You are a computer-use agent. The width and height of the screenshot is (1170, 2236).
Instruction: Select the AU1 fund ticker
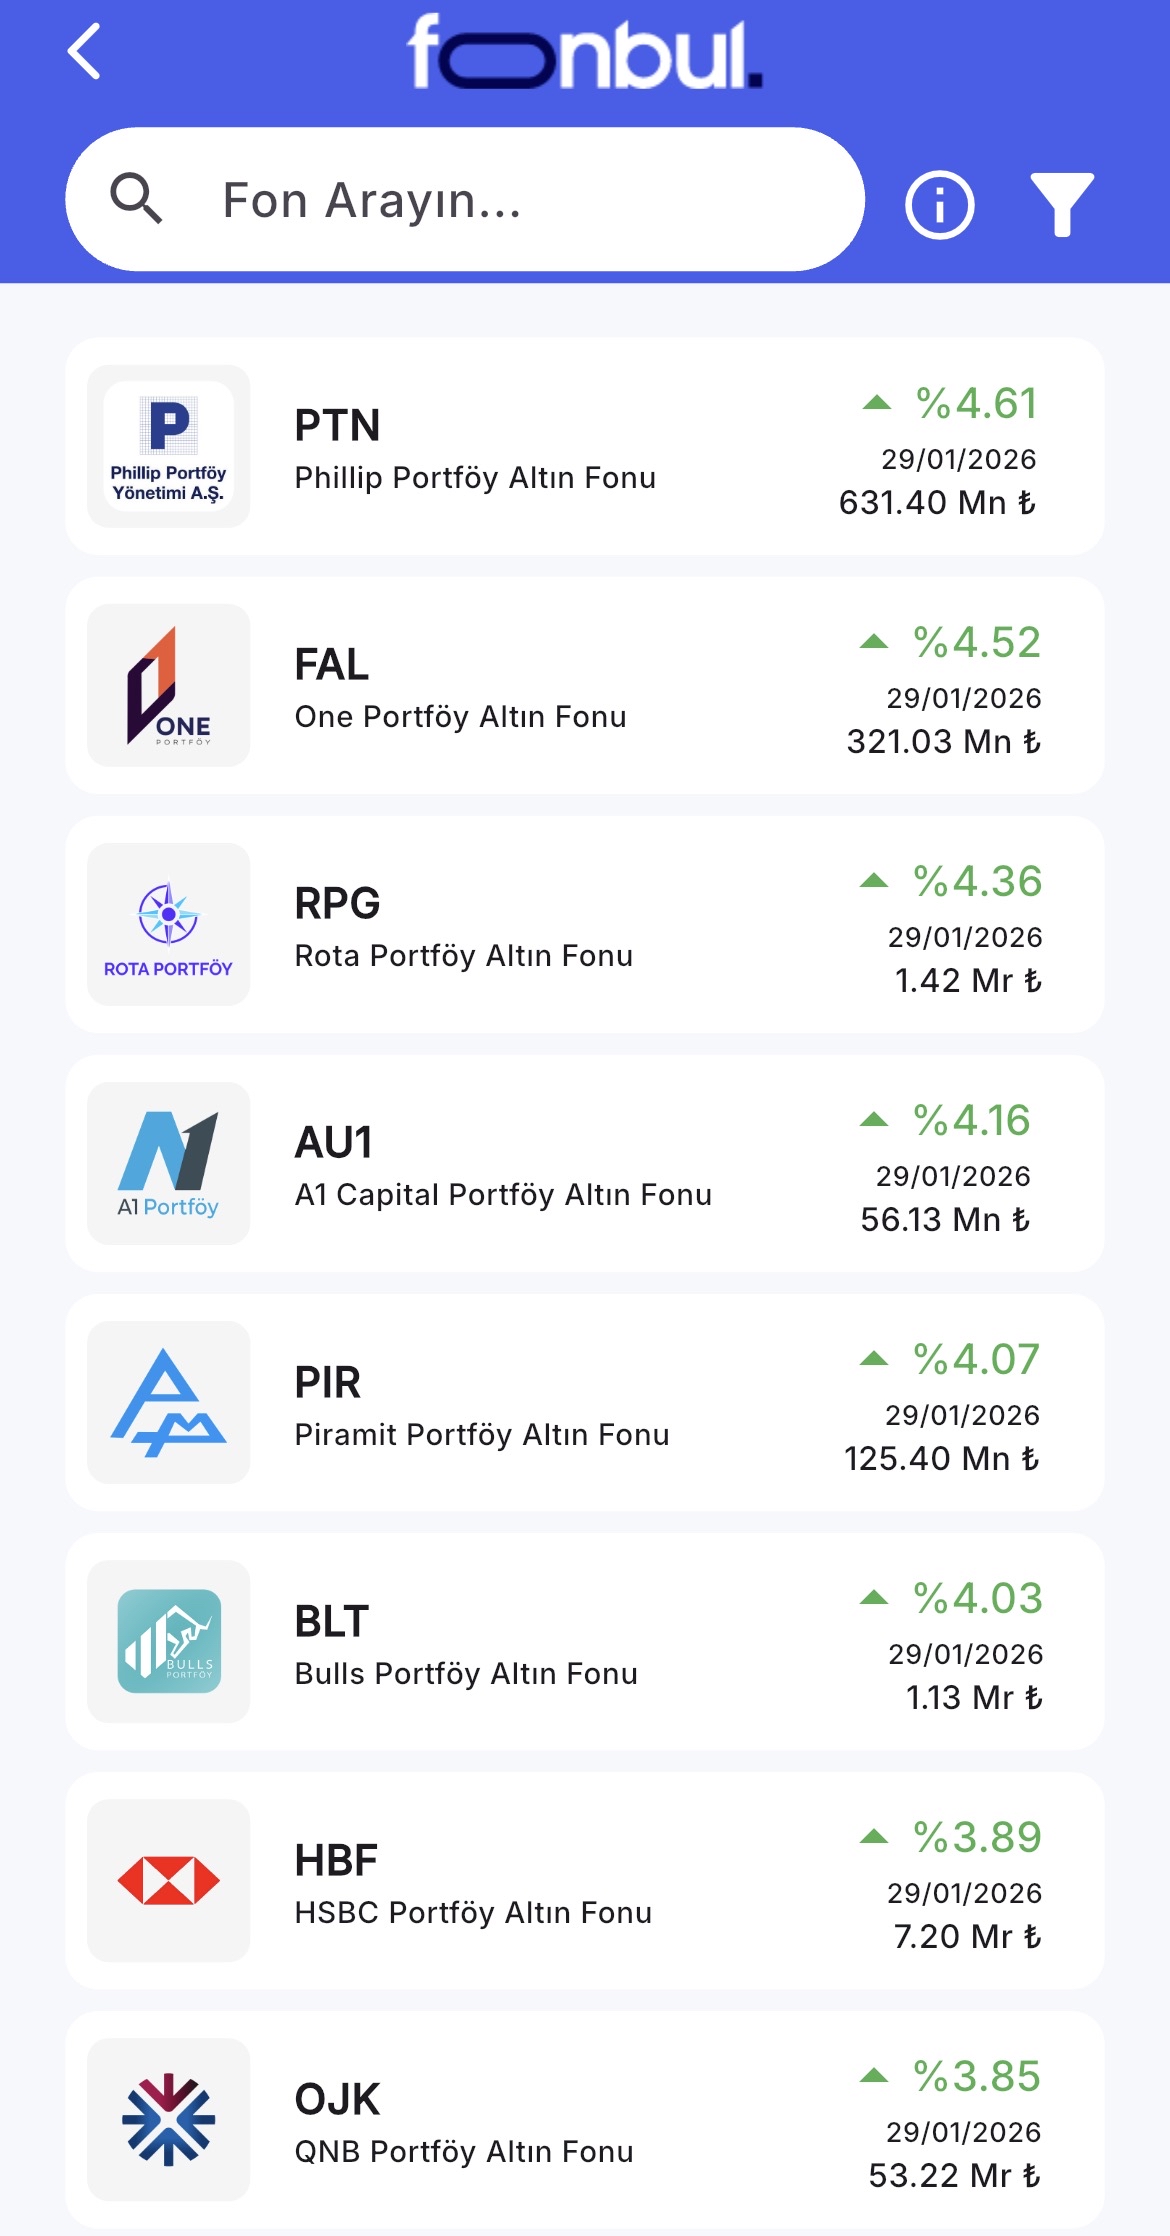[333, 1142]
